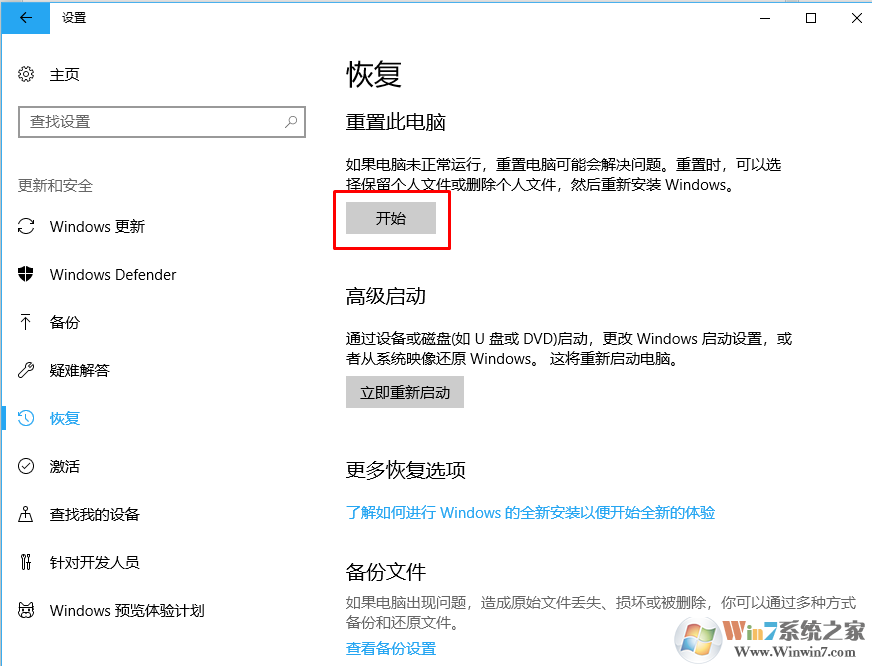Image resolution: width=872 pixels, height=666 pixels.
Task: Click the 针对开发人员 tools icon
Action: pos(25,562)
